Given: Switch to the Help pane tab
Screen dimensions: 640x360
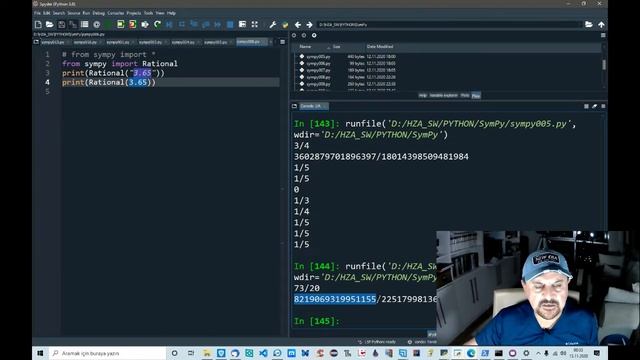Looking at the screenshot, I should point(422,96).
